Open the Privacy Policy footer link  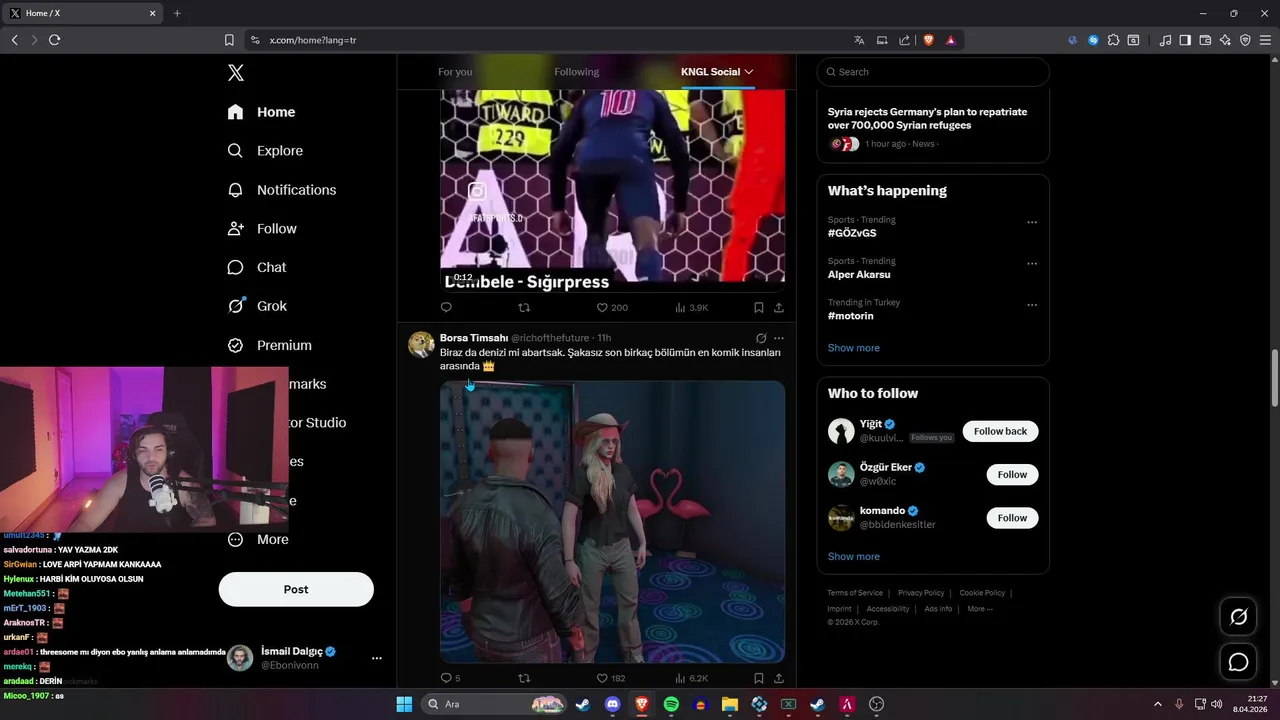point(921,593)
